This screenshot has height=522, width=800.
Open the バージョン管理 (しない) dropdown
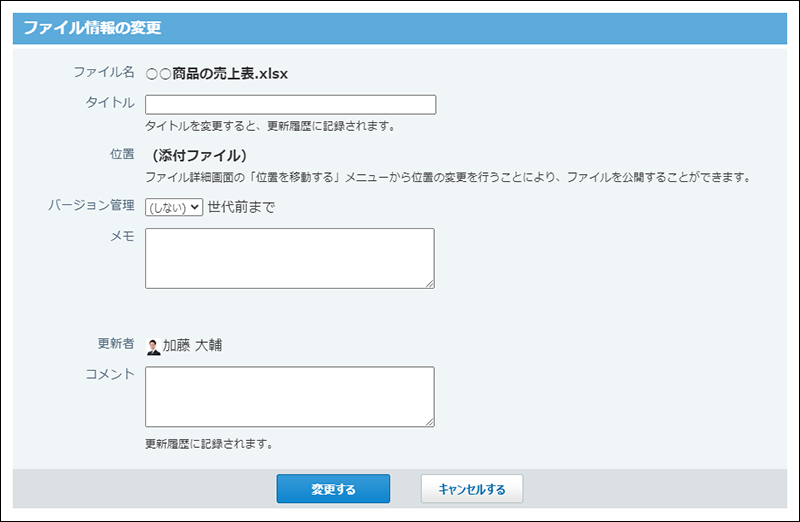[174, 207]
